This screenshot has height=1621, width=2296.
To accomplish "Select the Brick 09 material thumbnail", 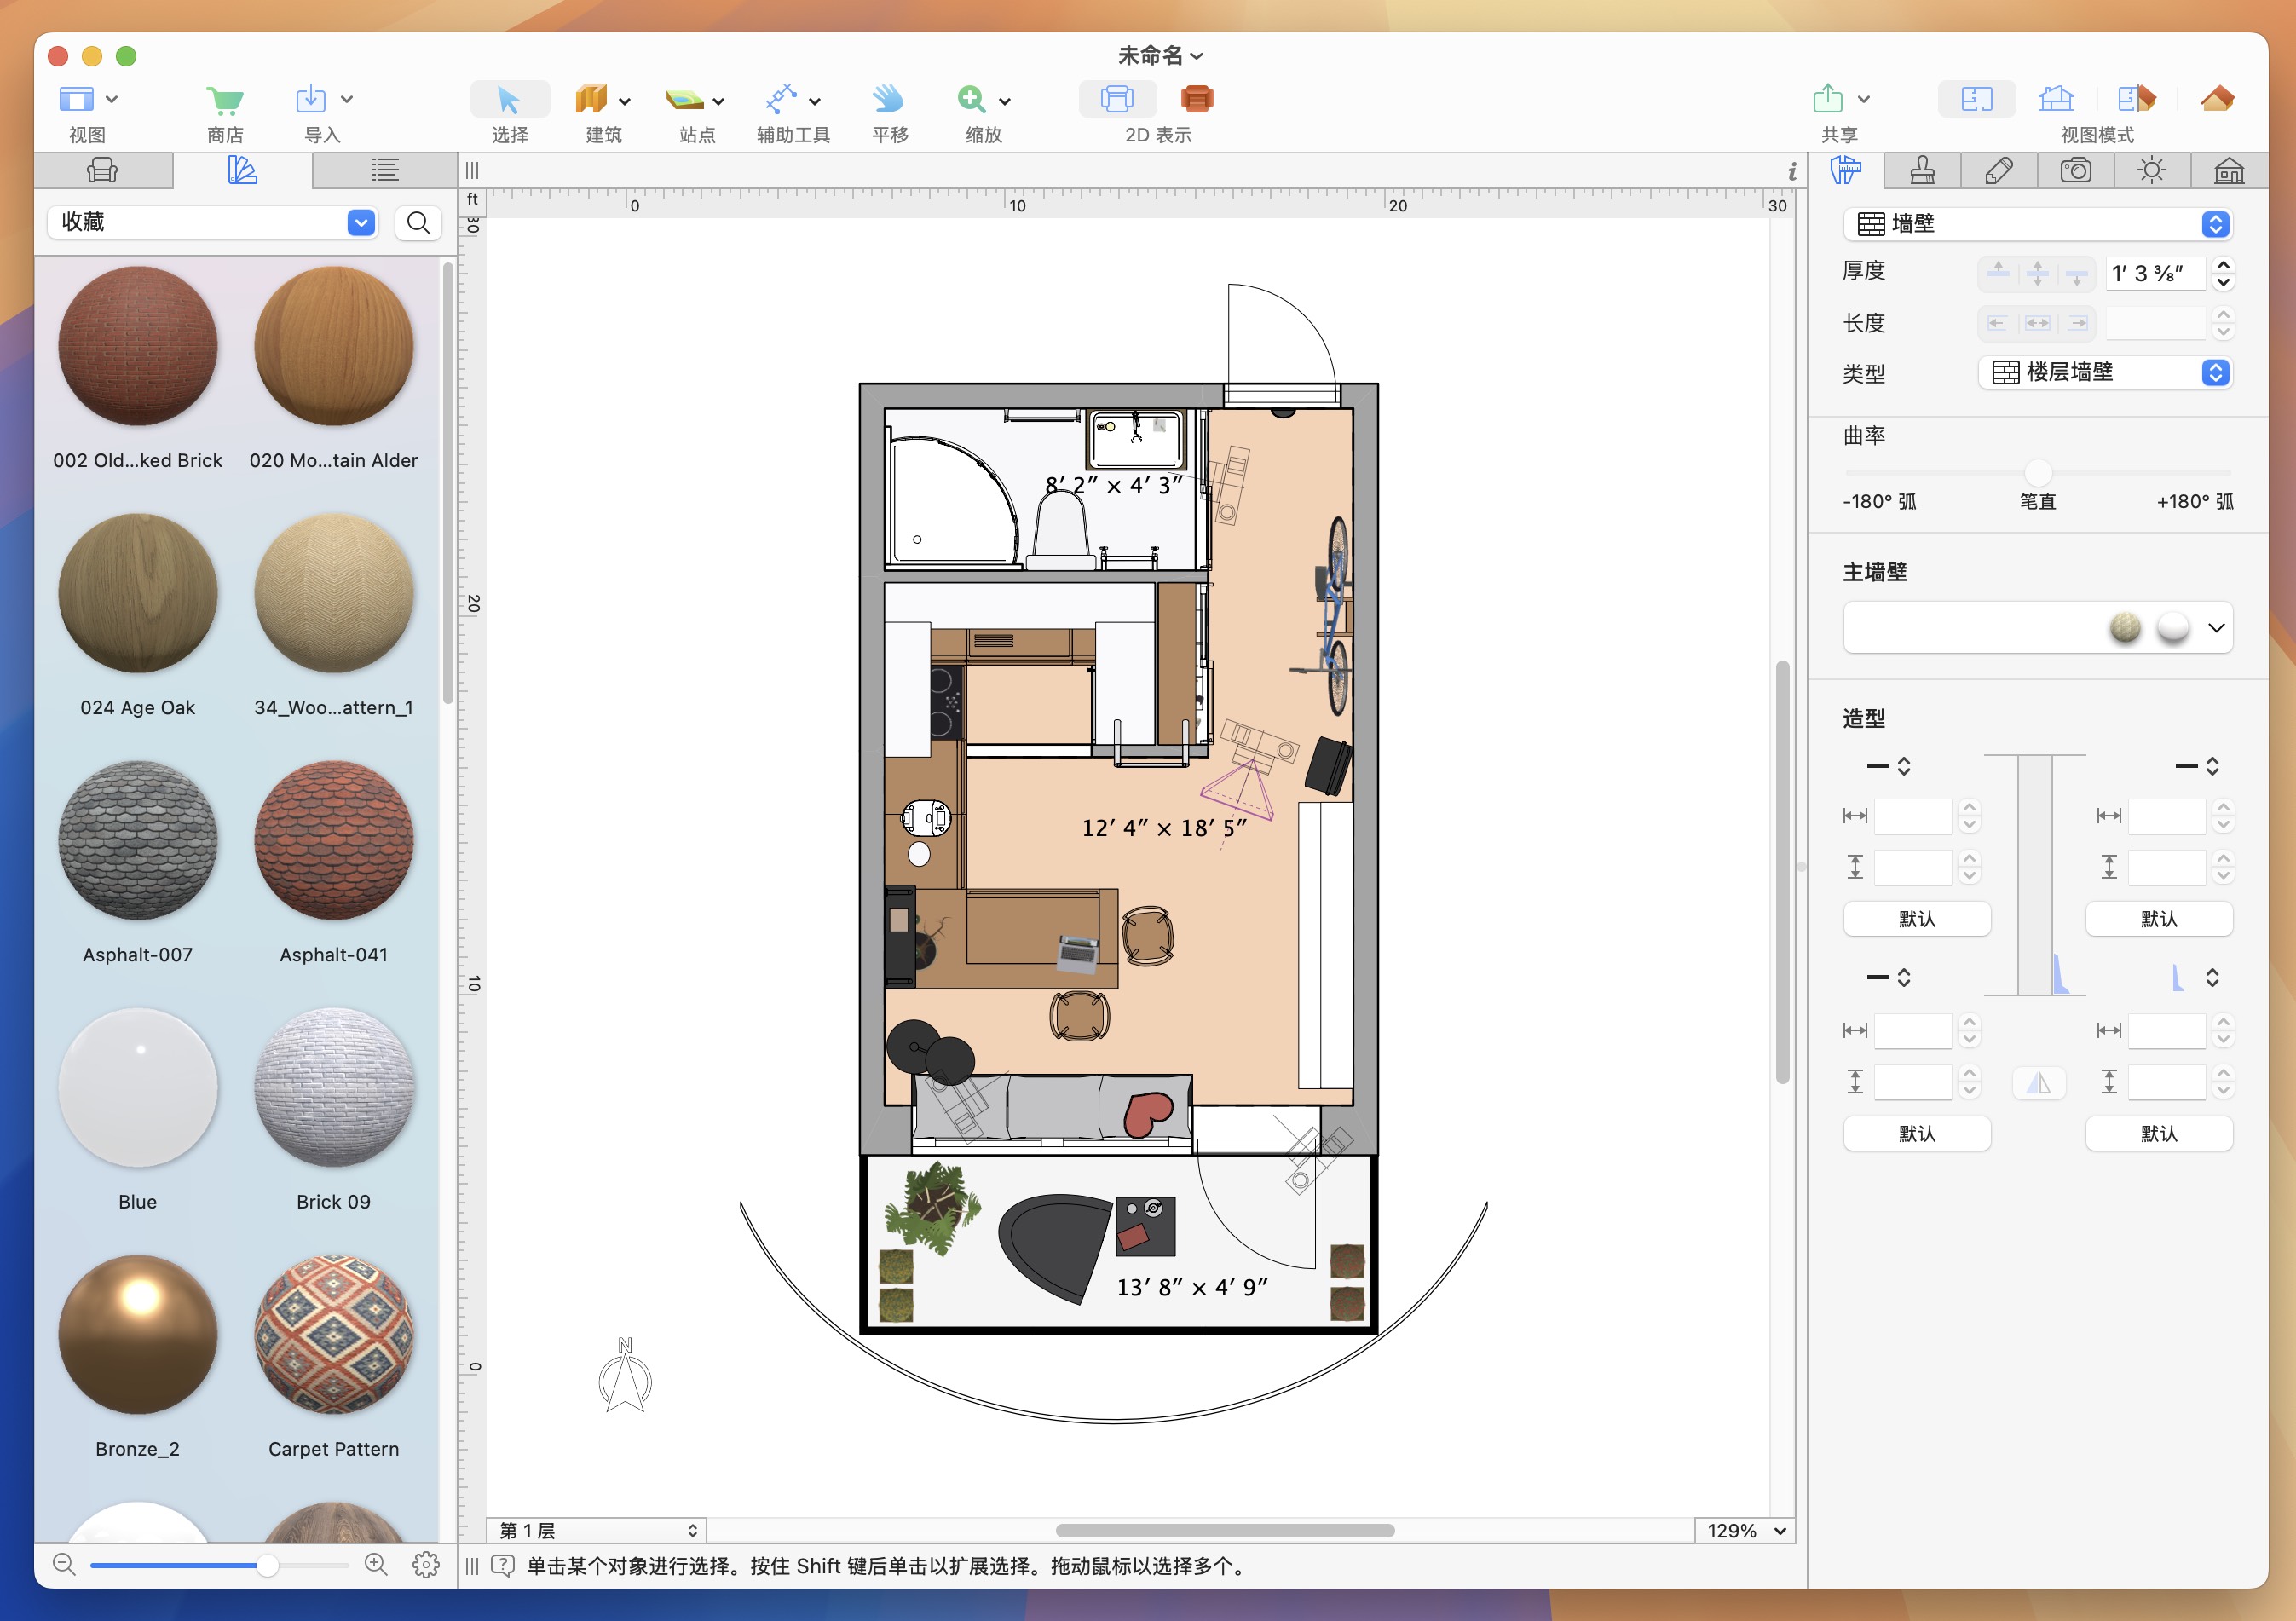I will tap(334, 1090).
